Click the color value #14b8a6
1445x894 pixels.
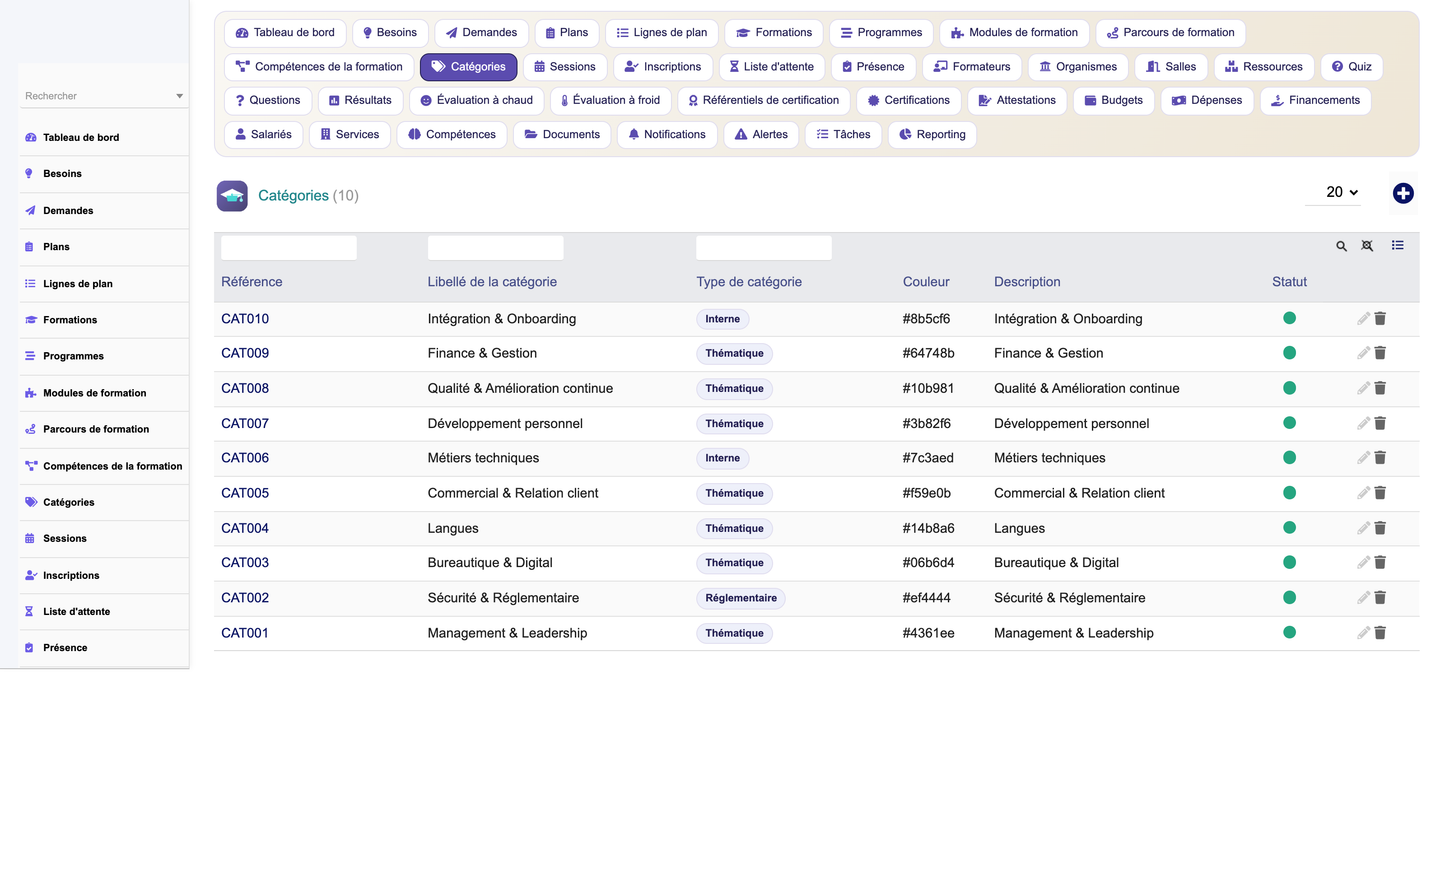point(928,528)
